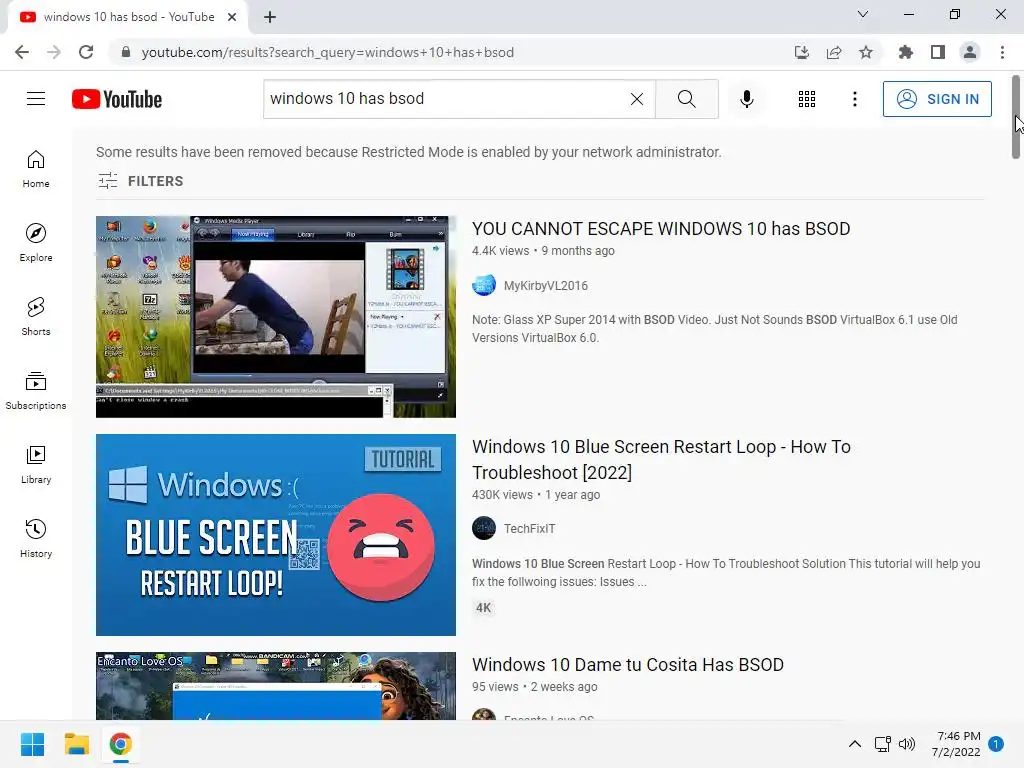
Task: Open MyKirbyVL2016 channel name link
Action: pyautogui.click(x=545, y=285)
